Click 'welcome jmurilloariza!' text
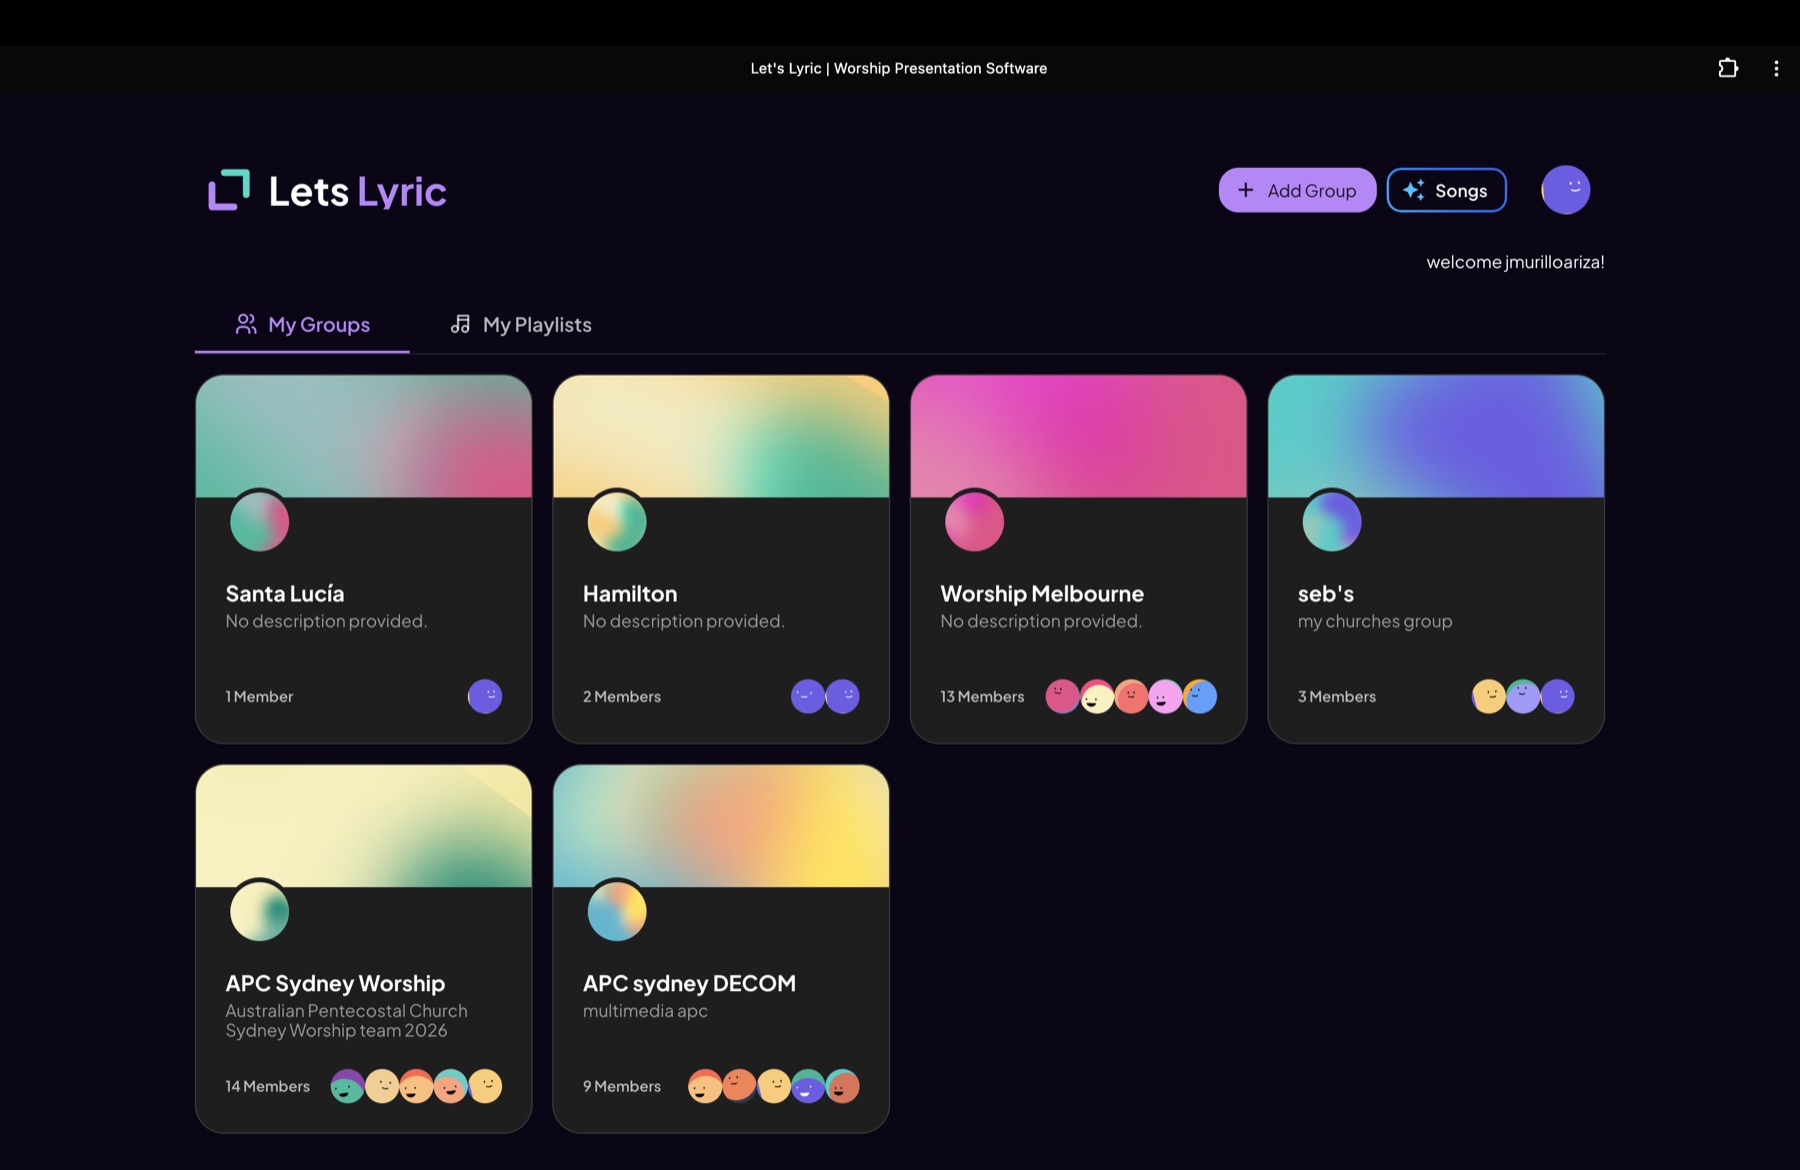Viewport: 1800px width, 1170px height. 1515,262
